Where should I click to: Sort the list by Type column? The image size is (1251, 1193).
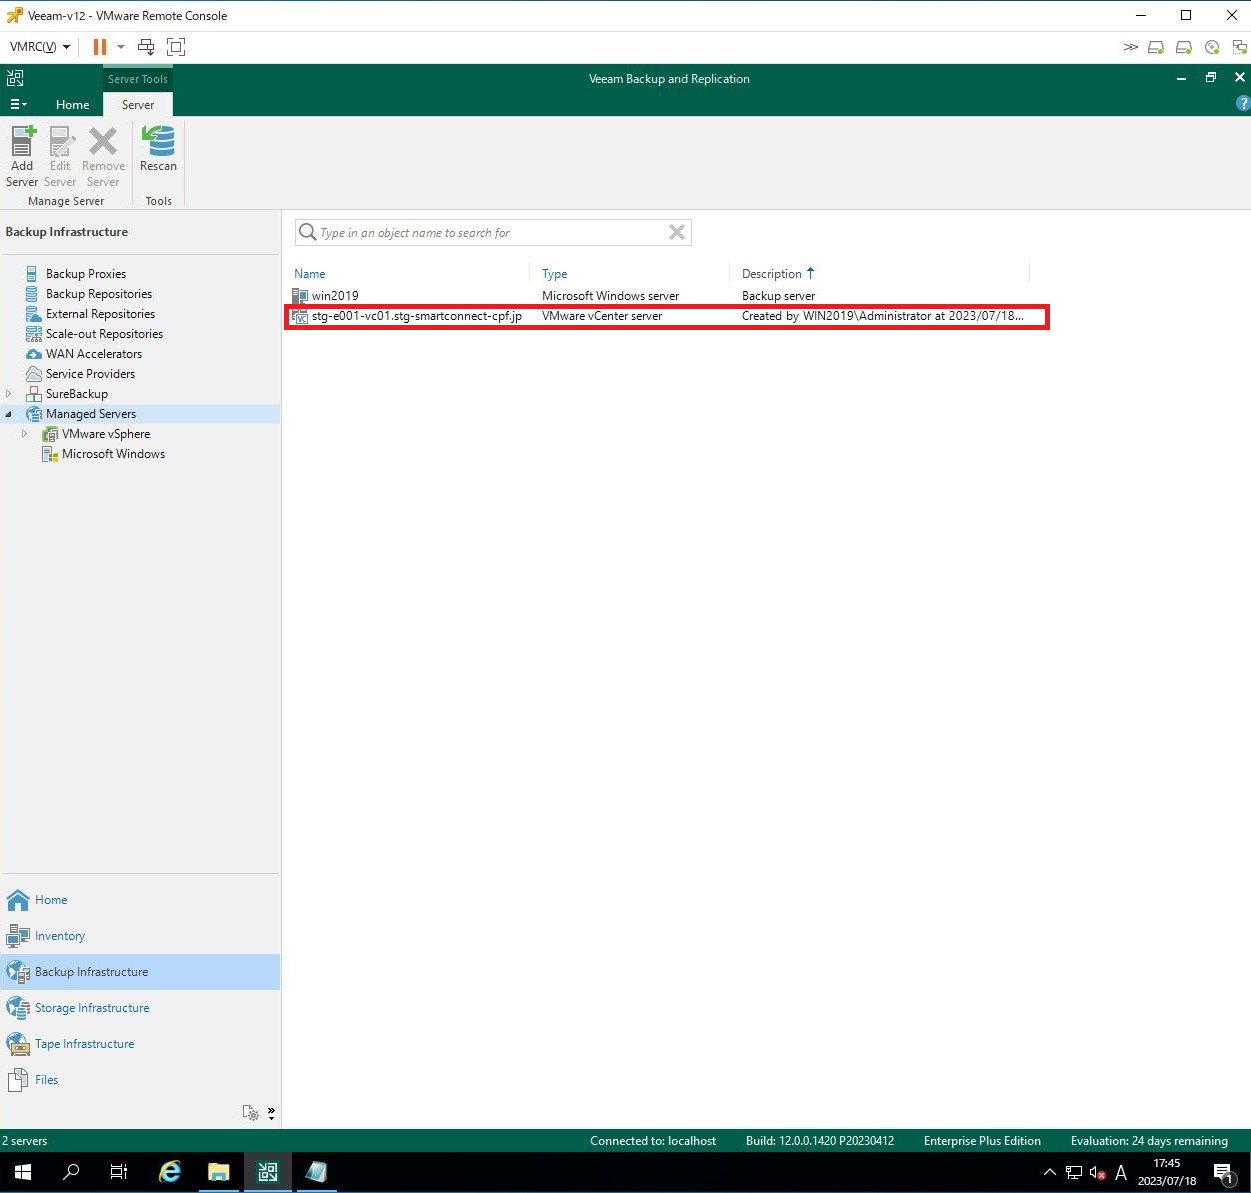tap(555, 274)
